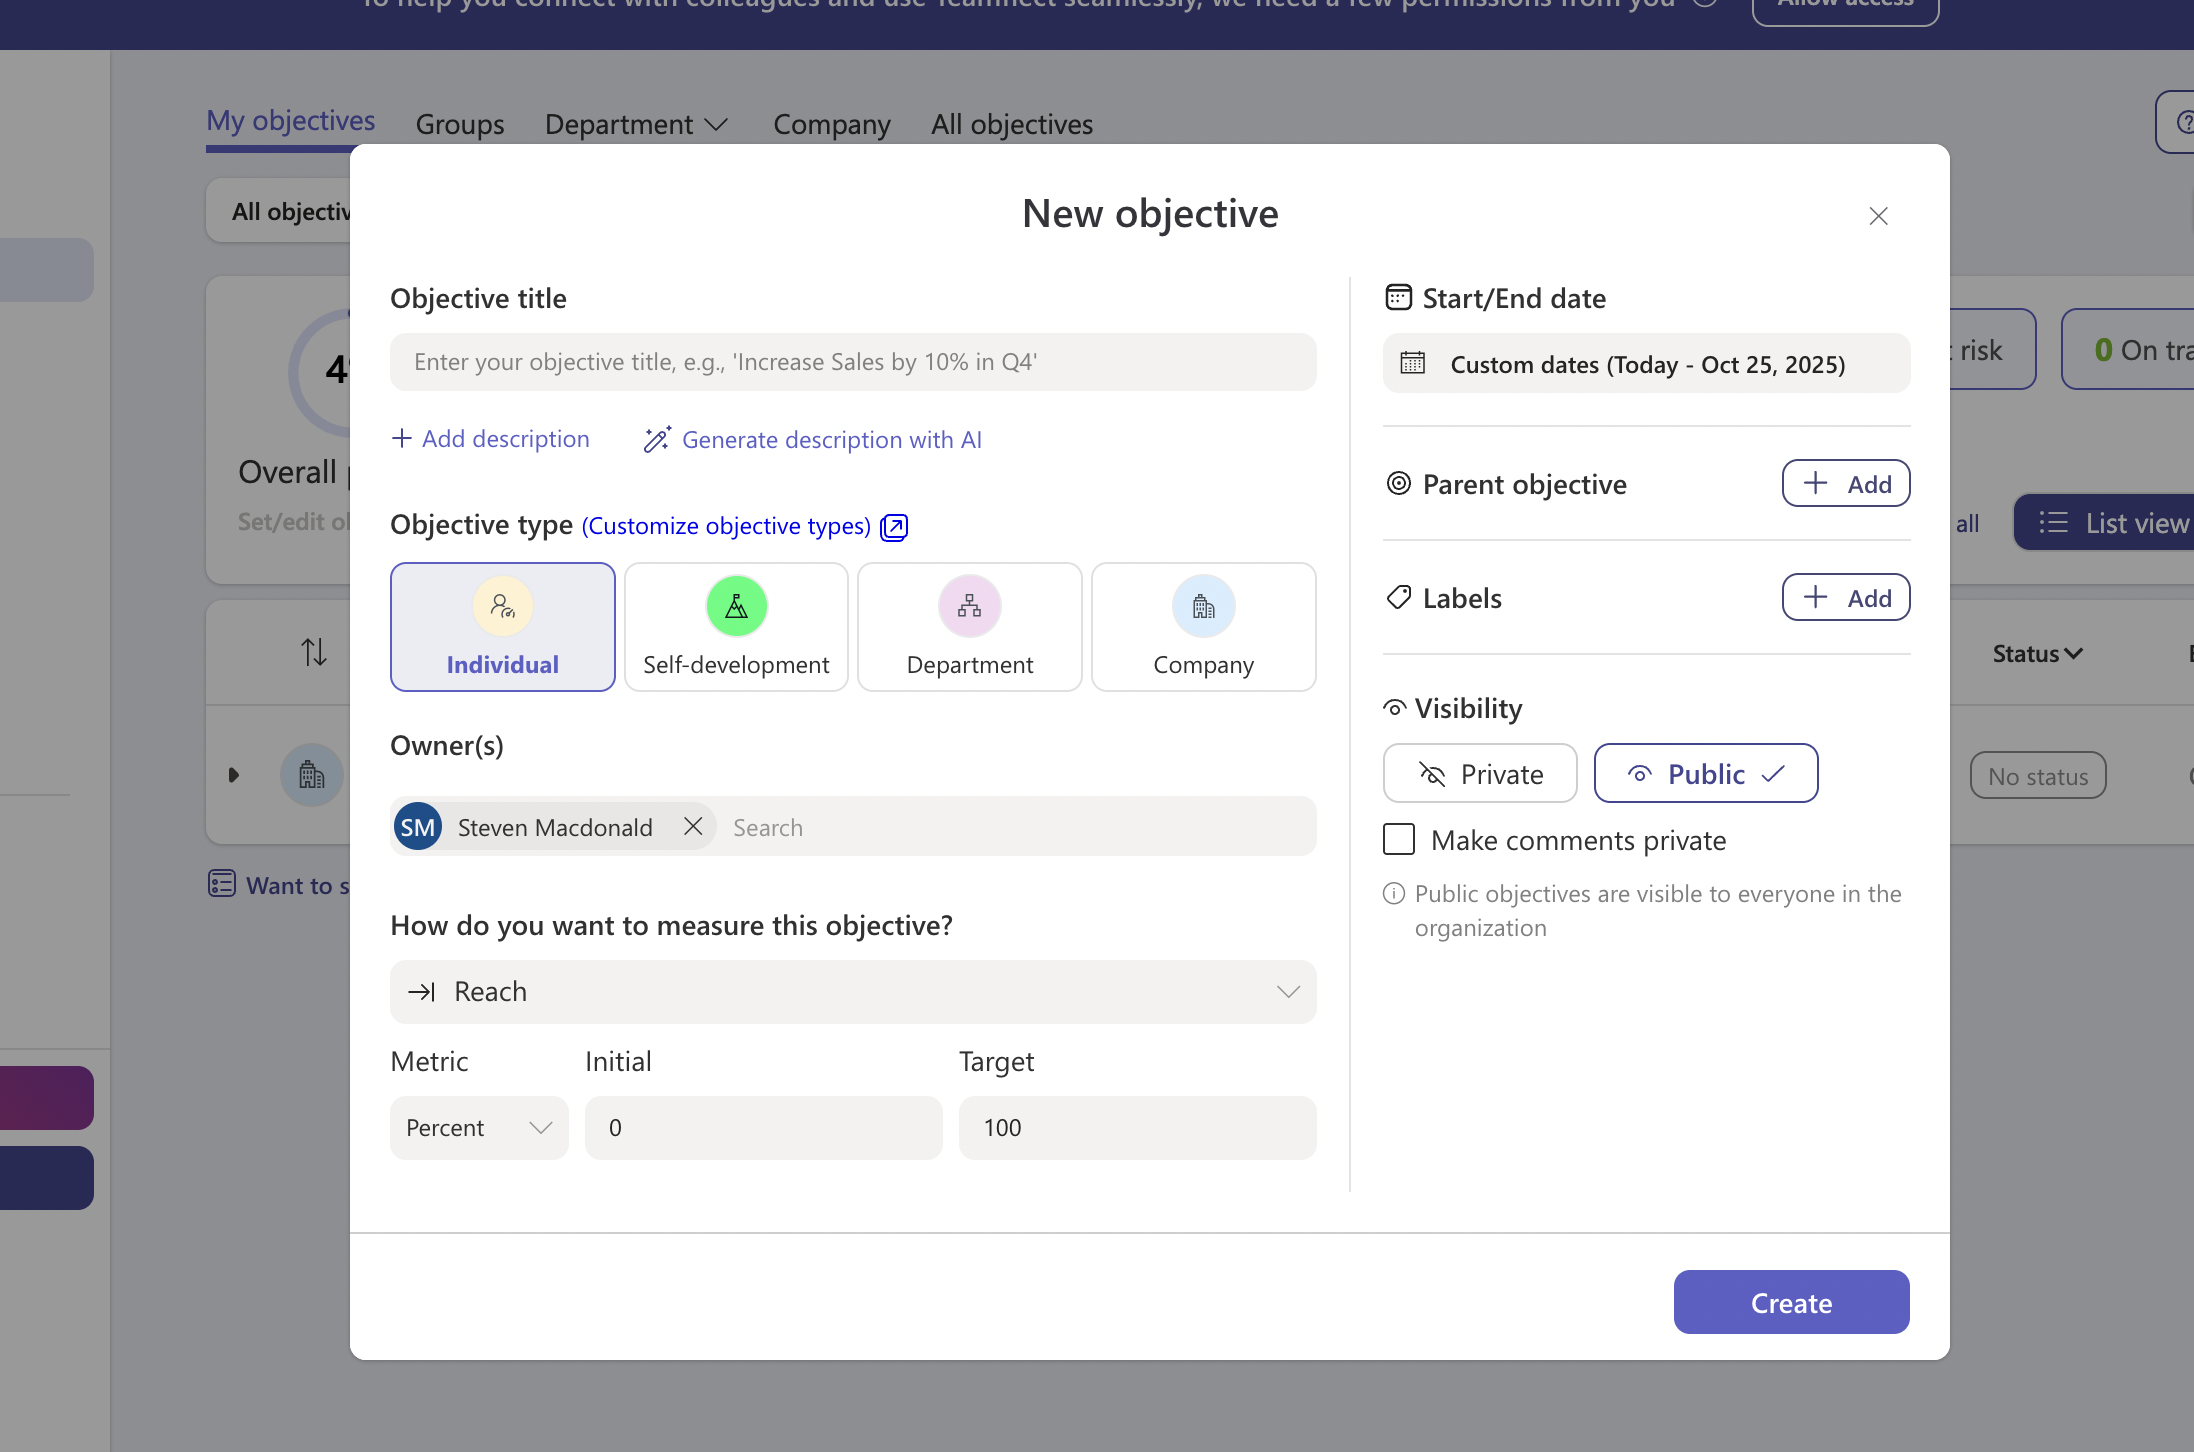Screen dimensions: 2194x1452
Task: Click sort arrows icon in background list
Action: pyautogui.click(x=314, y=652)
